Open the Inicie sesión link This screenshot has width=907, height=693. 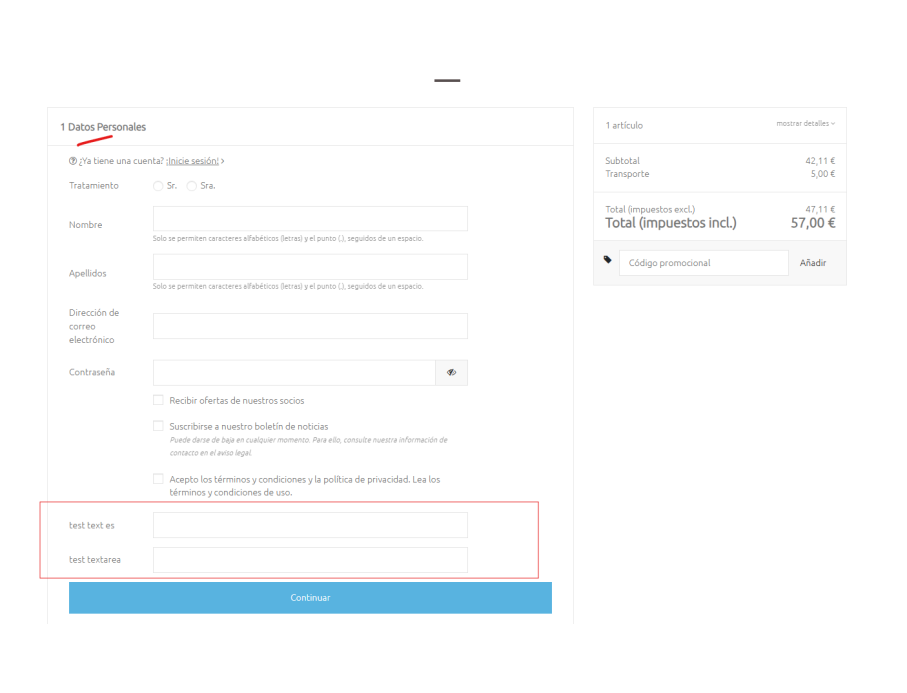193,161
